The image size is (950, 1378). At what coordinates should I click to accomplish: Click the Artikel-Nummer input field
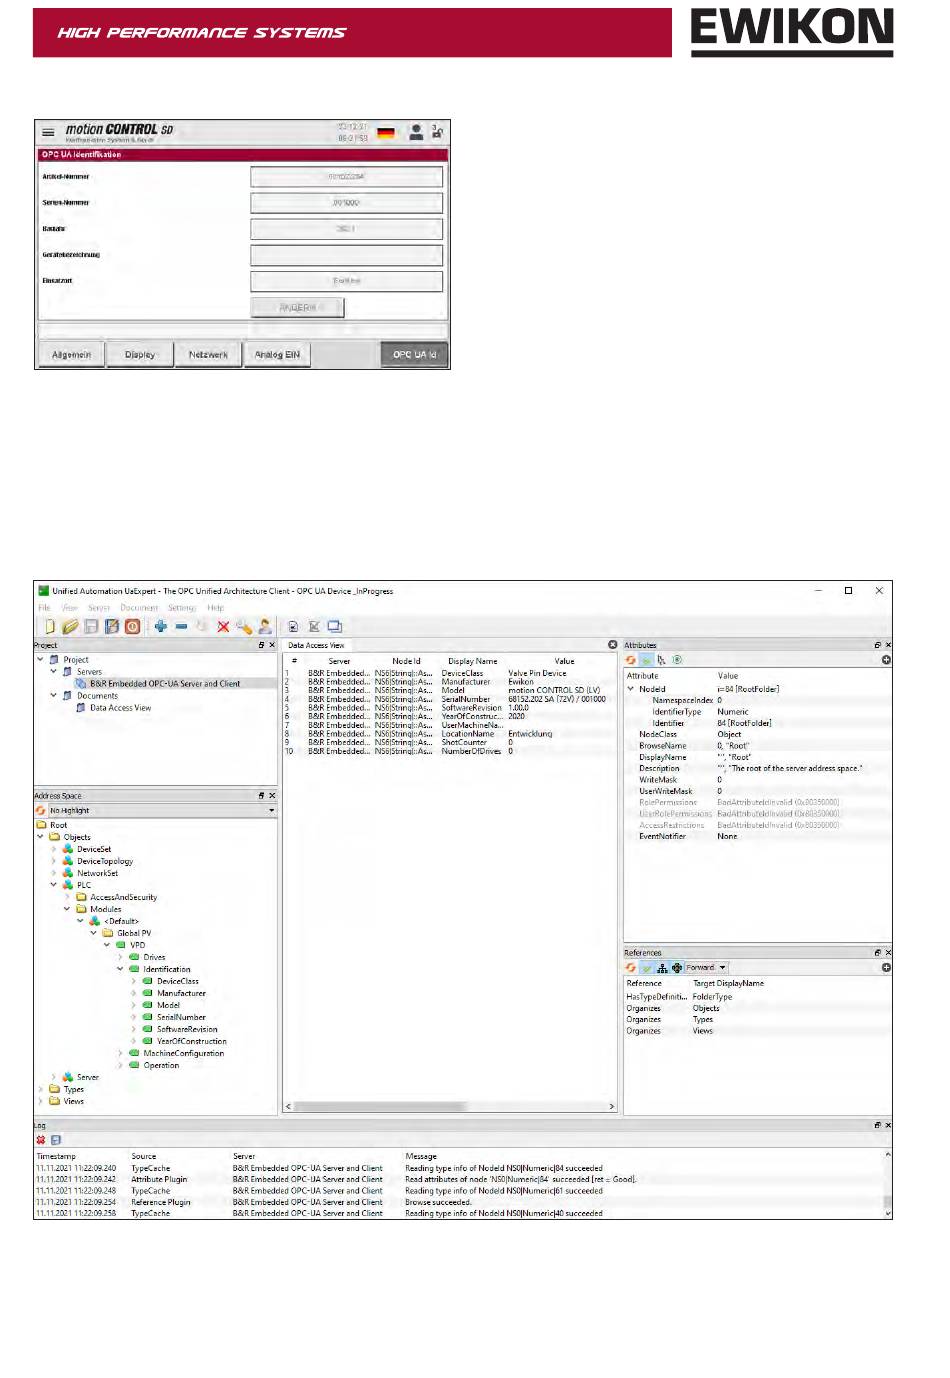tap(346, 177)
